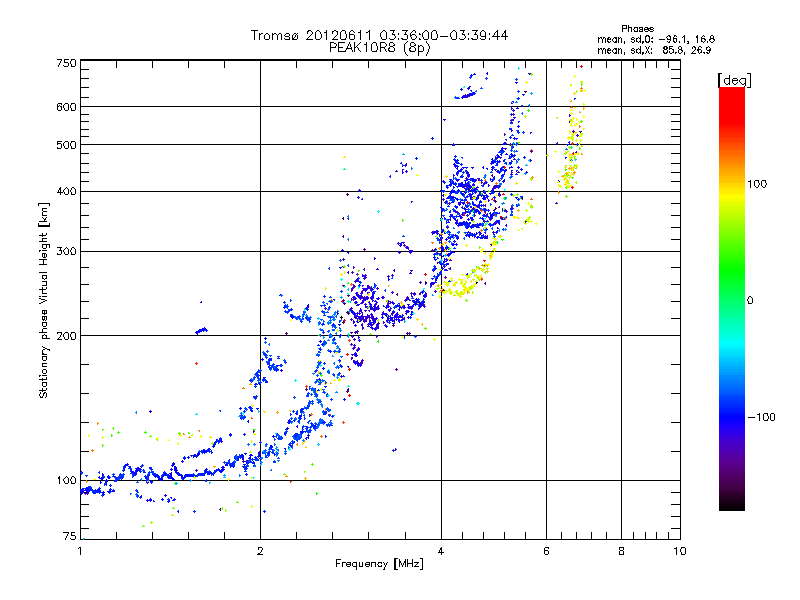Click the -100 label on colorbar

[x=761, y=417]
